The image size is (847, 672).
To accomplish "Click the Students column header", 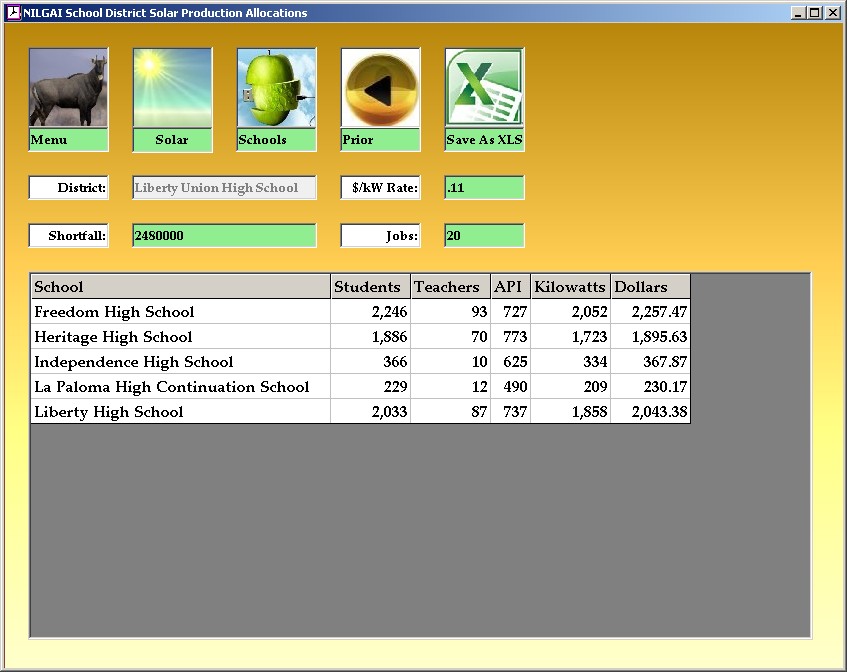I will point(369,287).
